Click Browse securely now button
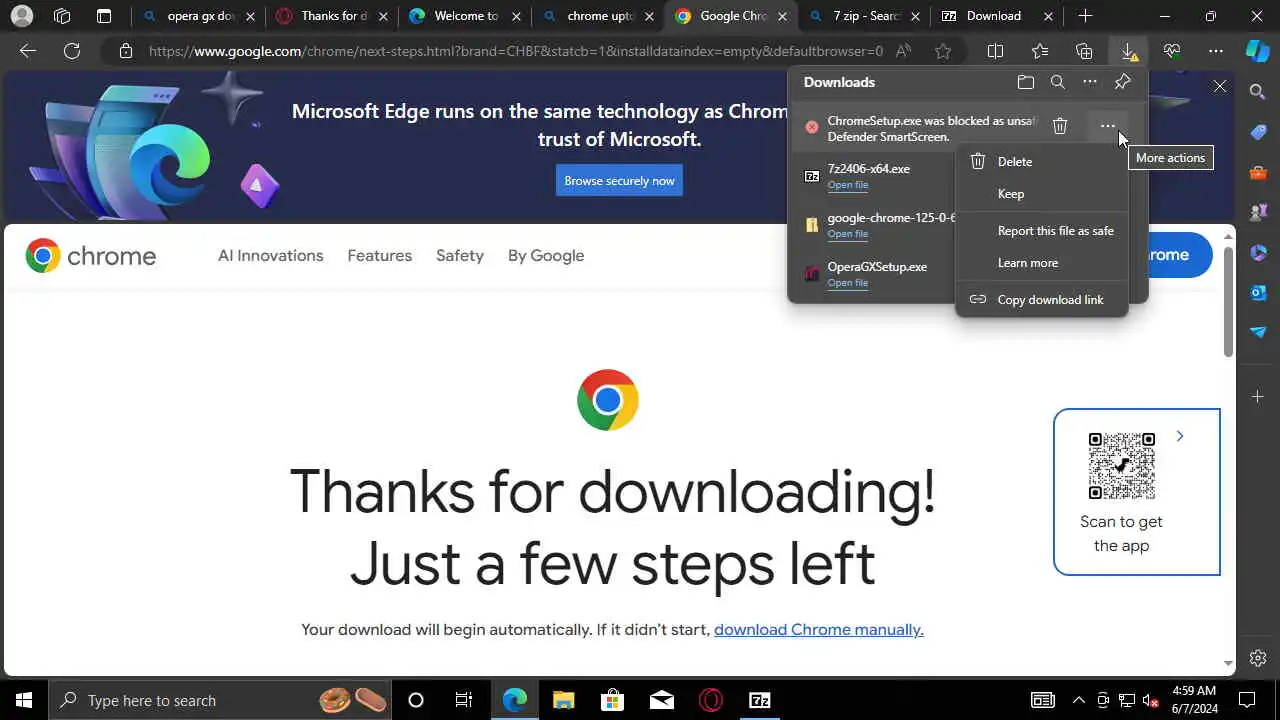Image resolution: width=1280 pixels, height=720 pixels. point(619,181)
